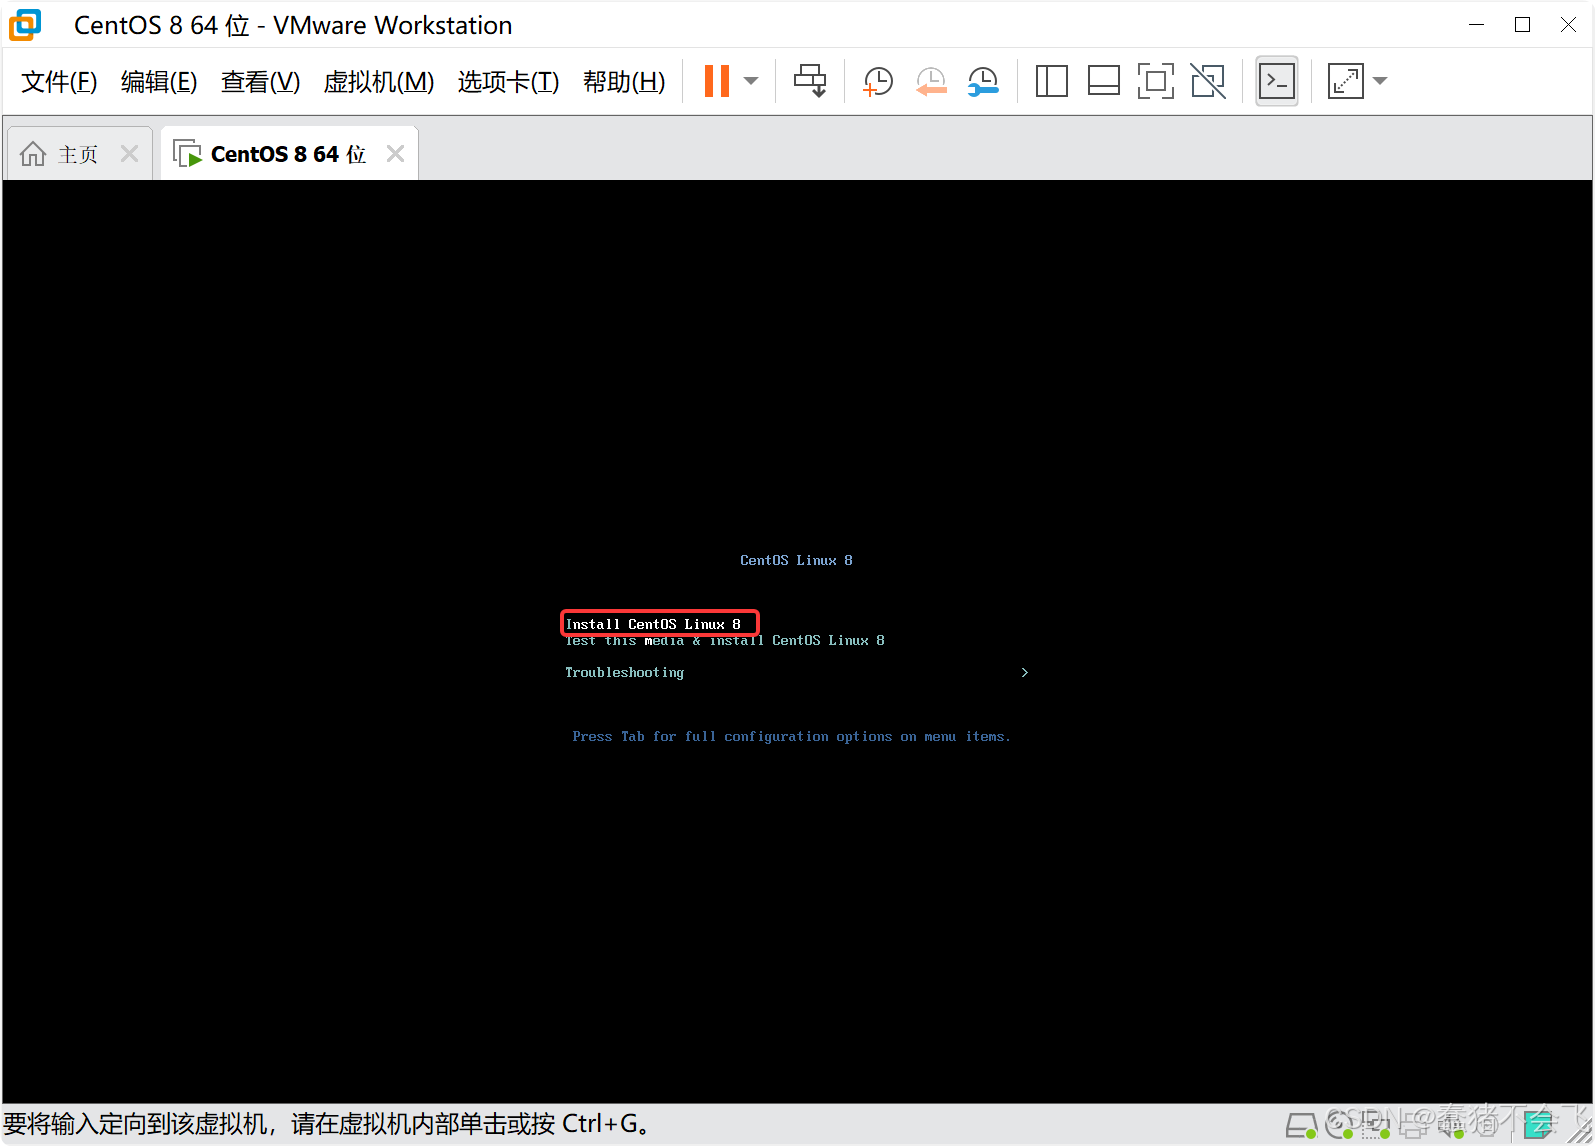Select the Troubleshooting boot menu entry
Screen dimensions: 1595x1146
tap(625, 673)
